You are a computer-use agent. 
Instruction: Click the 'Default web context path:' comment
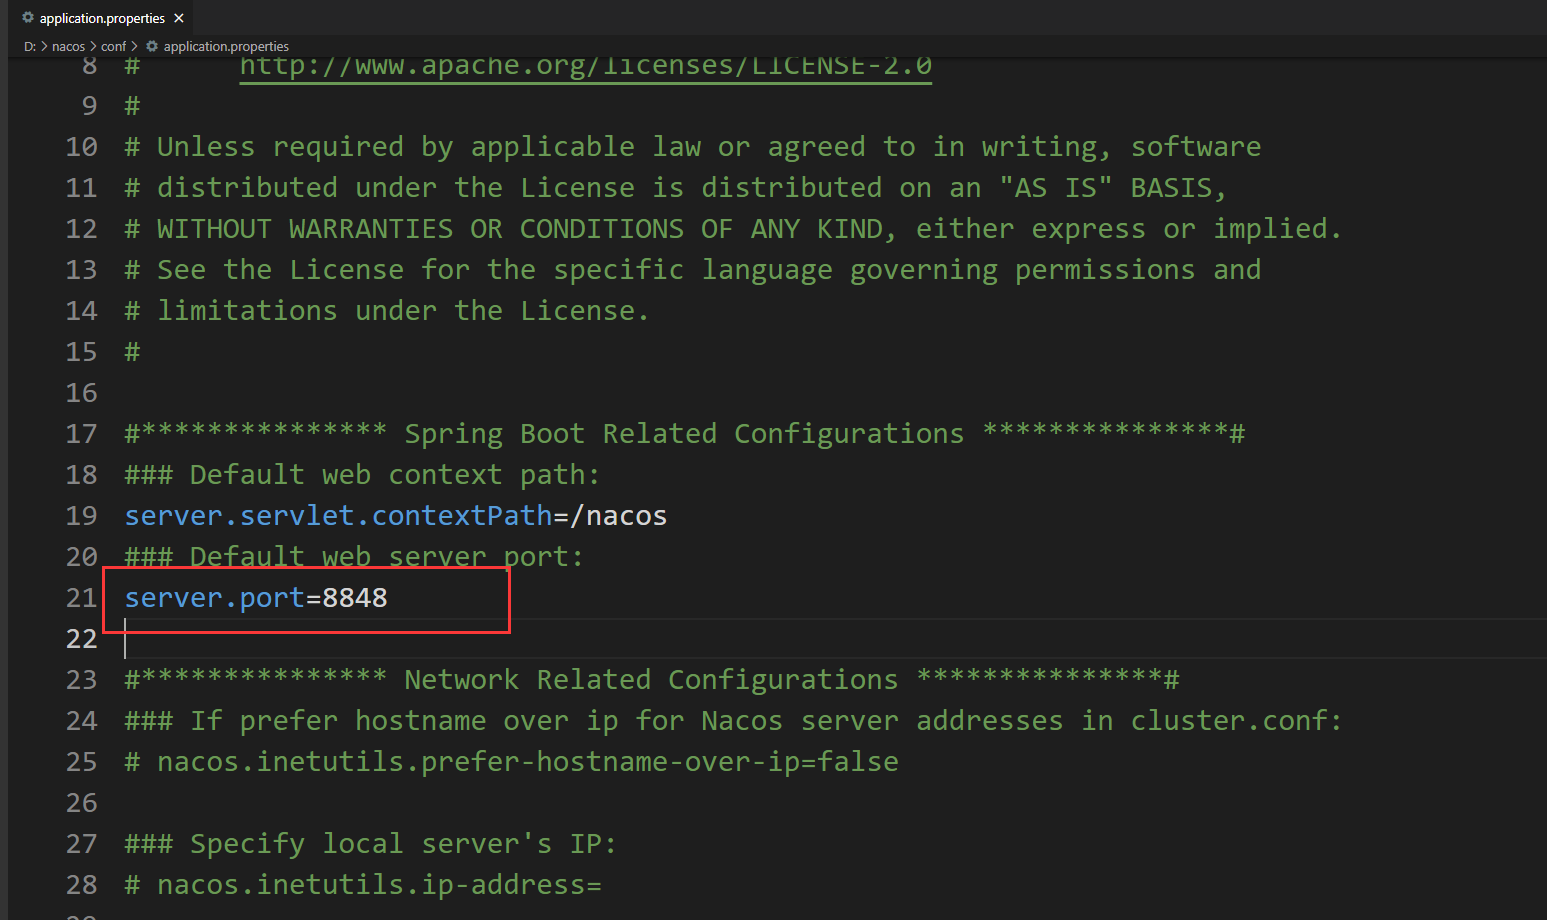pyautogui.click(x=362, y=475)
